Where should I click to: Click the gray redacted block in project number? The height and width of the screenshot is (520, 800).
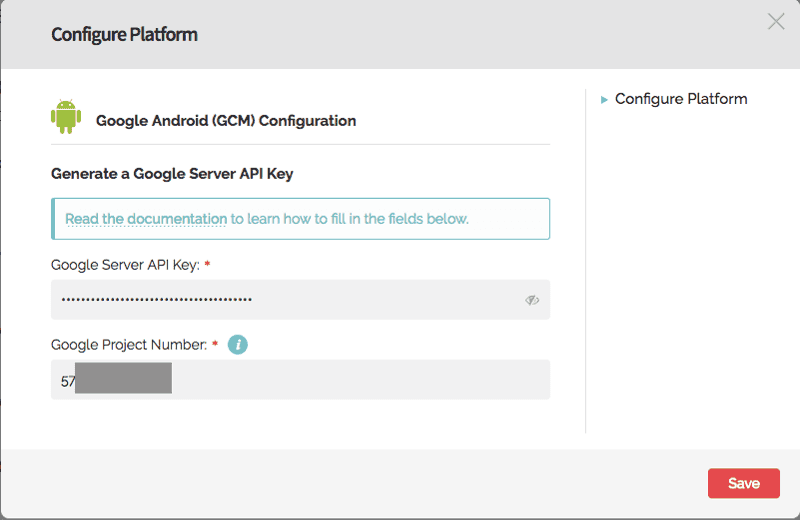tap(123, 378)
